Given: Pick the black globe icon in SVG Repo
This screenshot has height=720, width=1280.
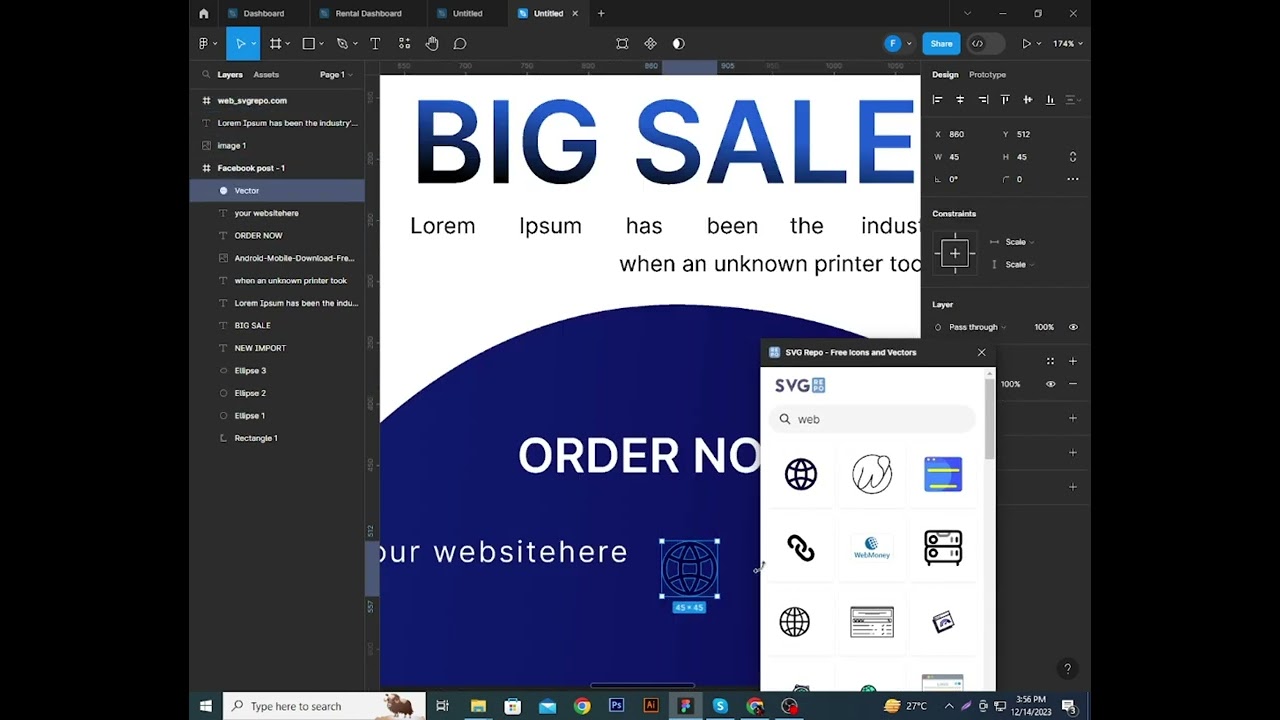Looking at the screenshot, I should click(x=801, y=474).
